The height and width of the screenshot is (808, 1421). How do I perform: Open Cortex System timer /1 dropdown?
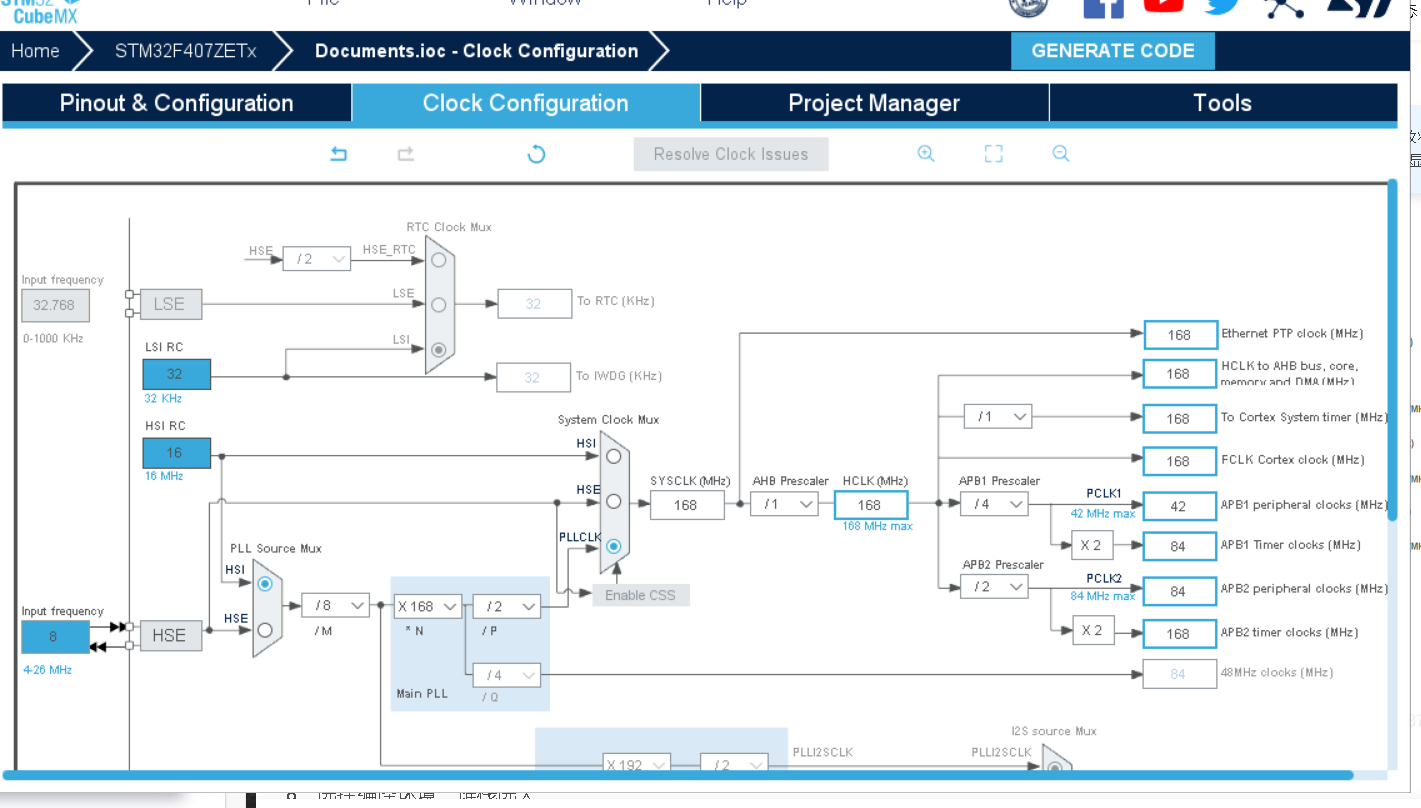(x=997, y=416)
